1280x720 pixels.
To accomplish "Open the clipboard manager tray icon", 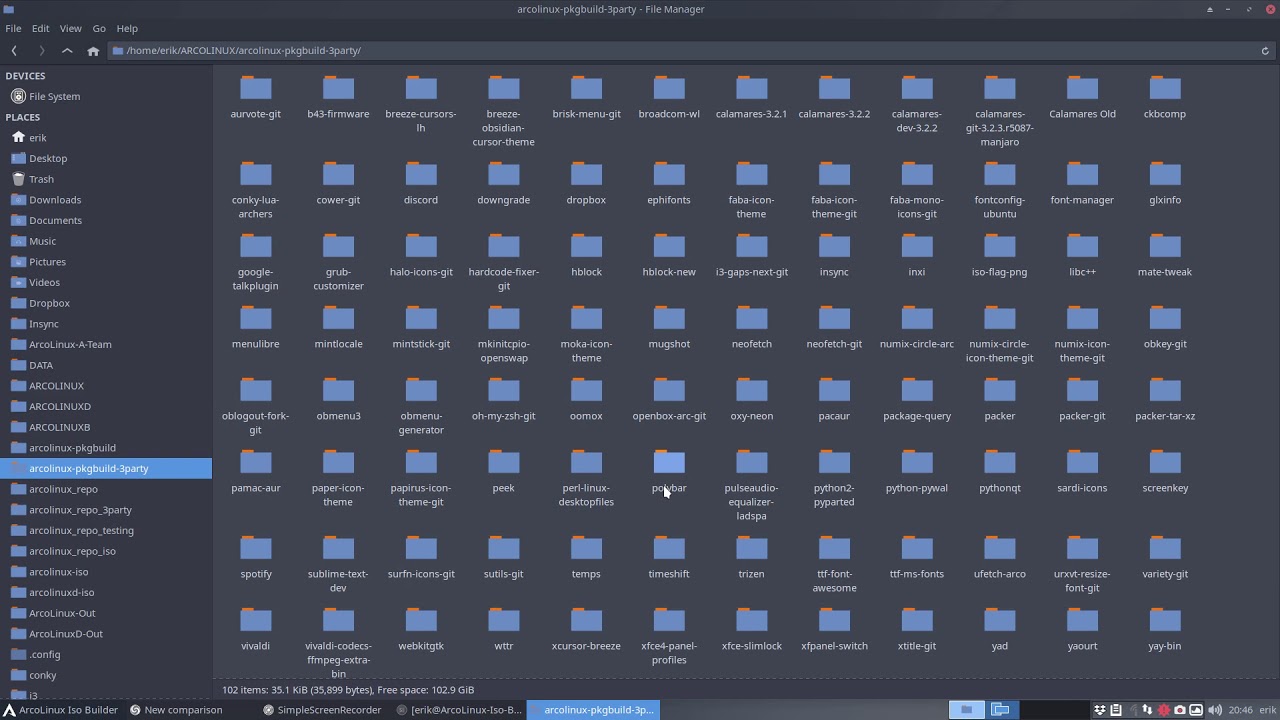I will [1116, 710].
